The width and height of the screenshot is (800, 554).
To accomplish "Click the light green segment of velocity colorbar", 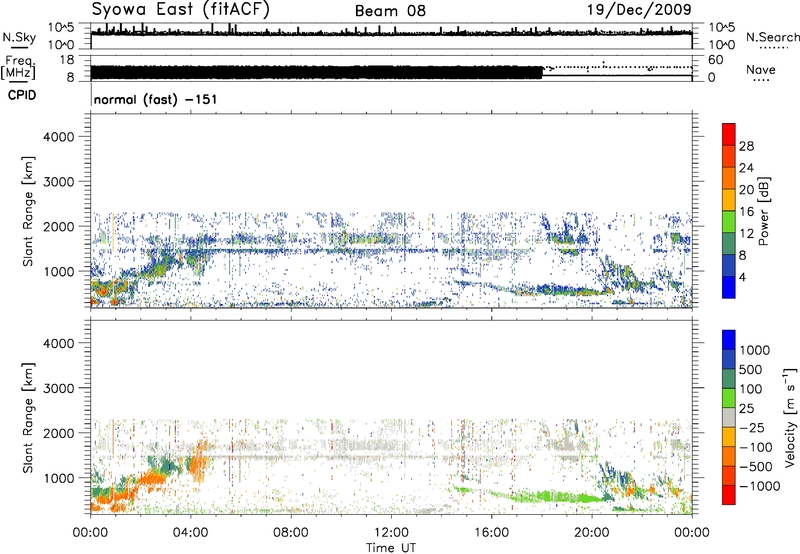I will pyautogui.click(x=729, y=398).
